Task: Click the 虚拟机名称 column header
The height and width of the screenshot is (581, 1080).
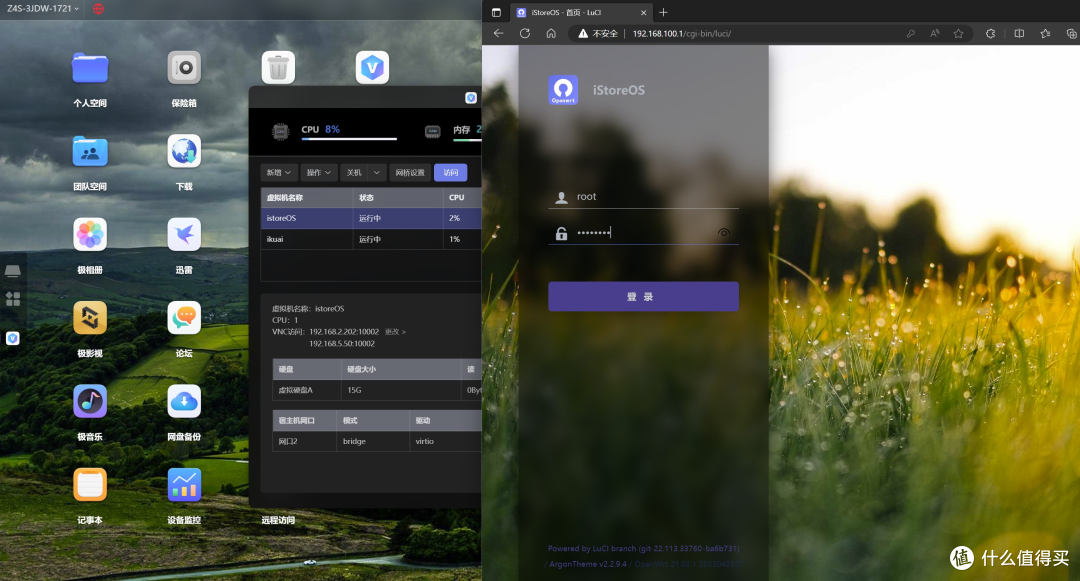Action: 307,198
